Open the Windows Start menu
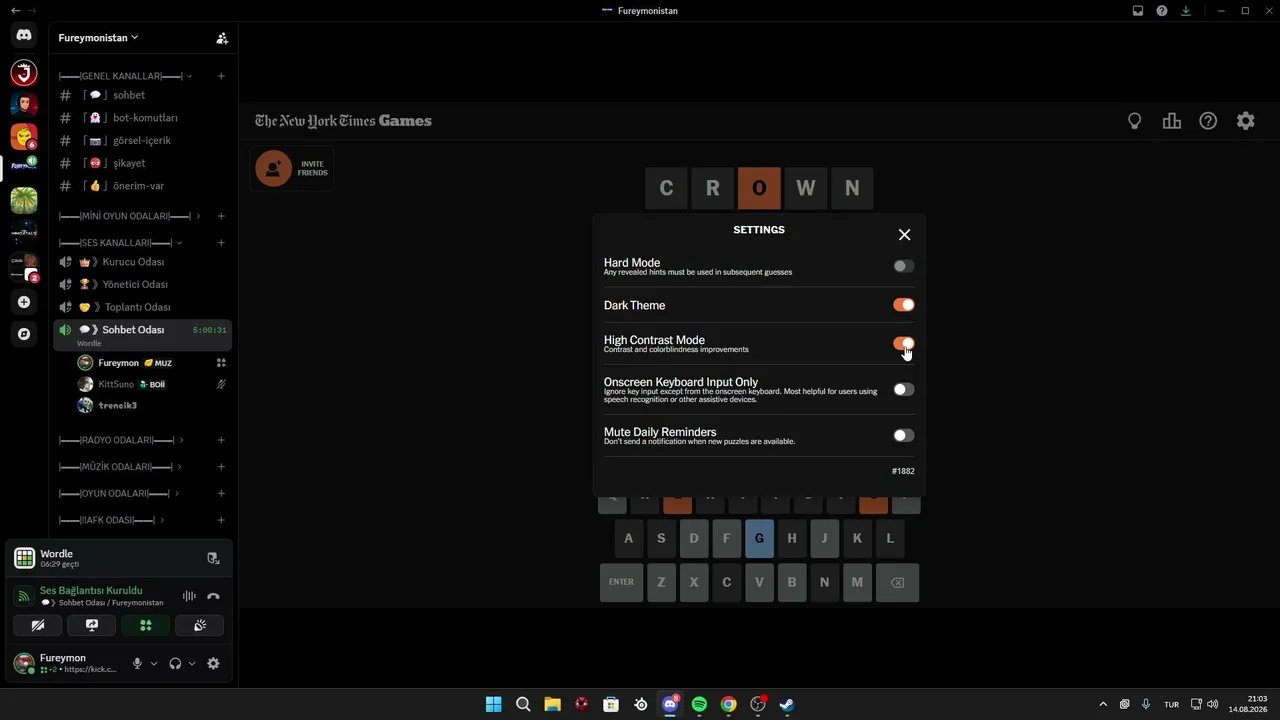1280x720 pixels. (493, 705)
